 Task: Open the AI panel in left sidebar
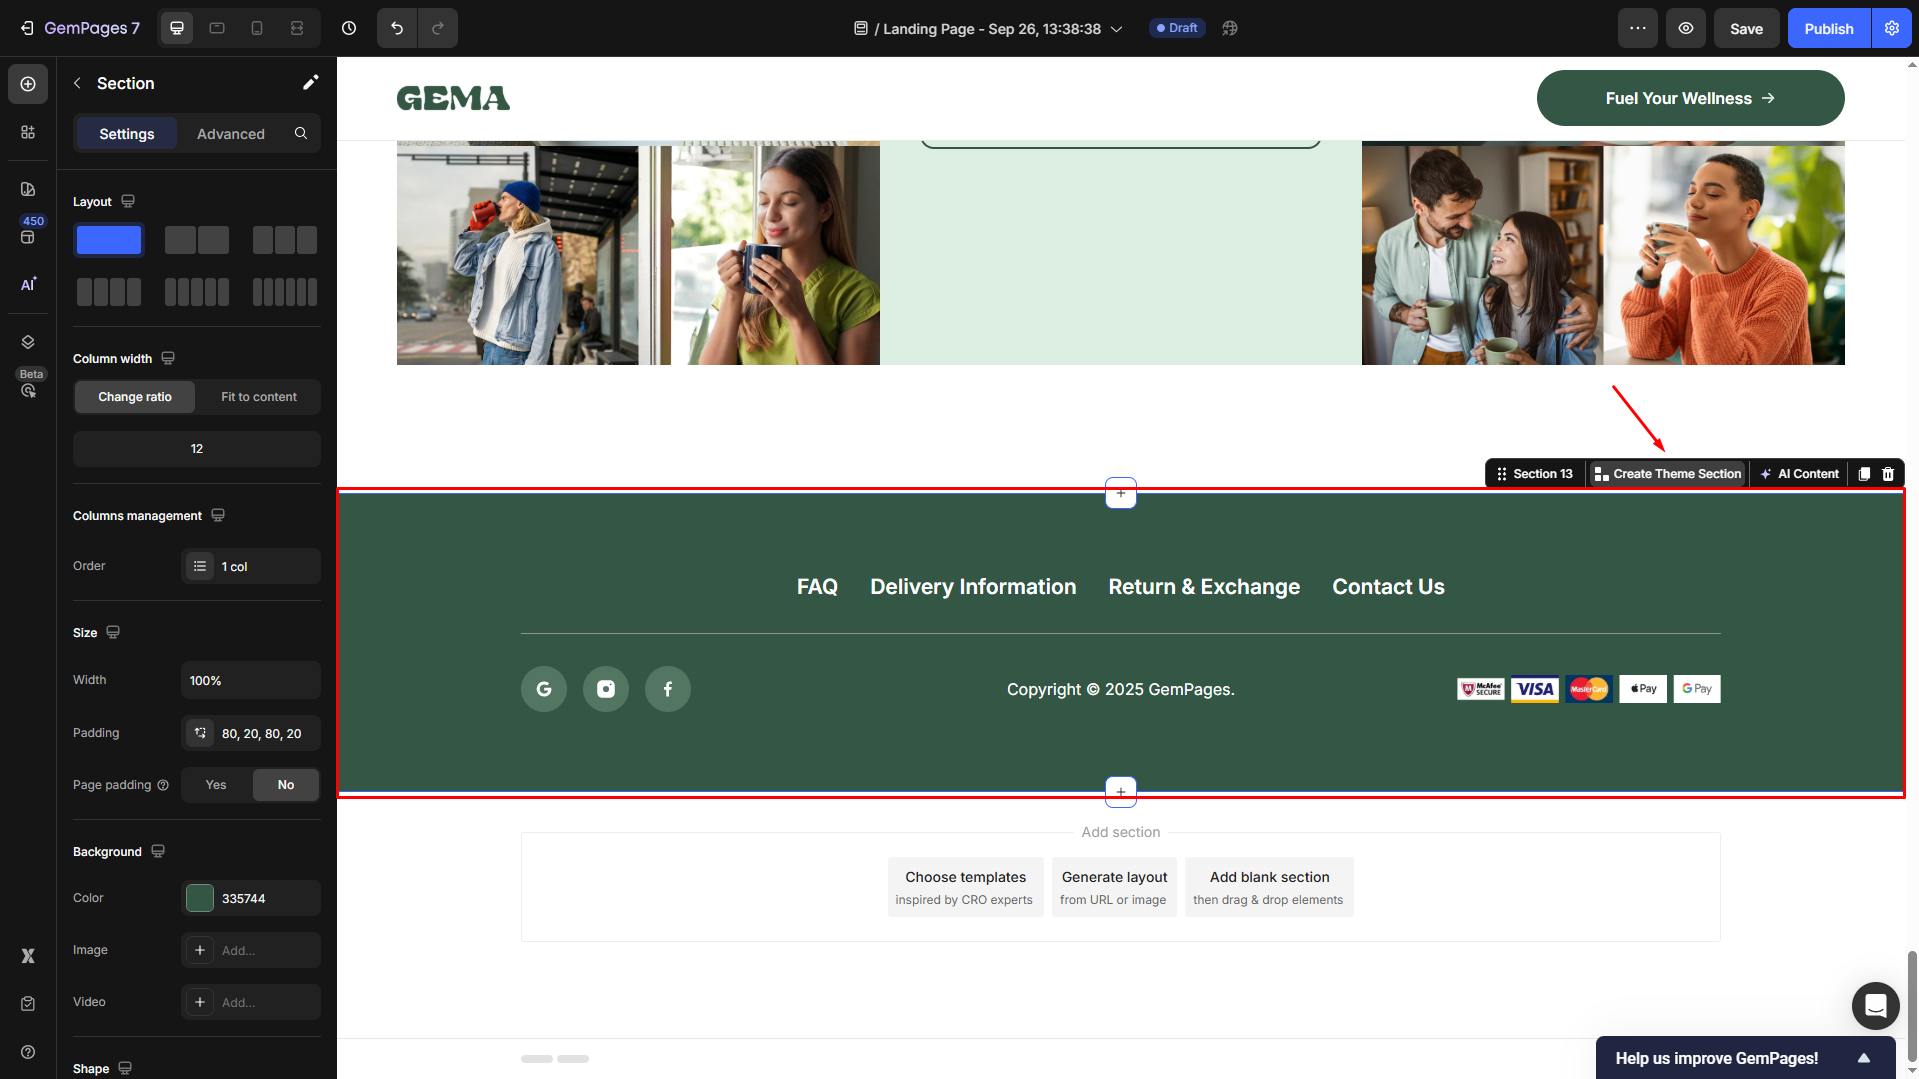[x=27, y=284]
